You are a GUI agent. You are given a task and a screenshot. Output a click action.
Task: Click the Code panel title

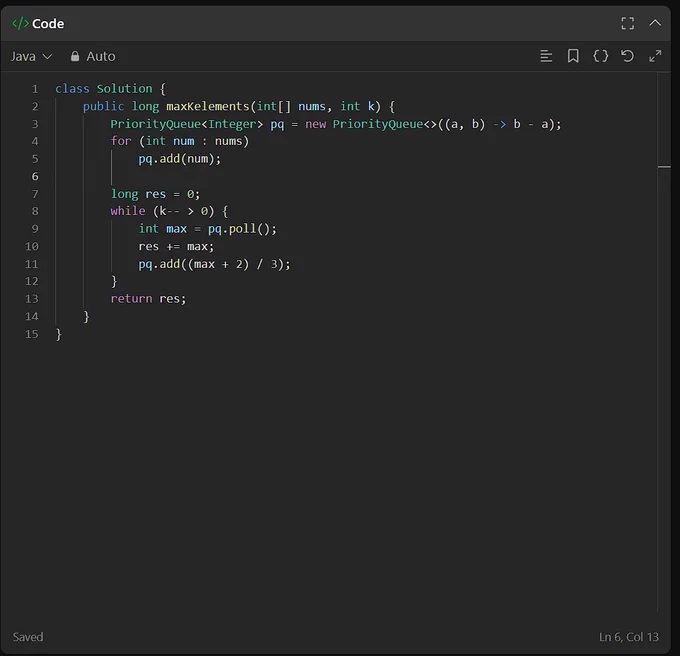pyautogui.click(x=48, y=23)
